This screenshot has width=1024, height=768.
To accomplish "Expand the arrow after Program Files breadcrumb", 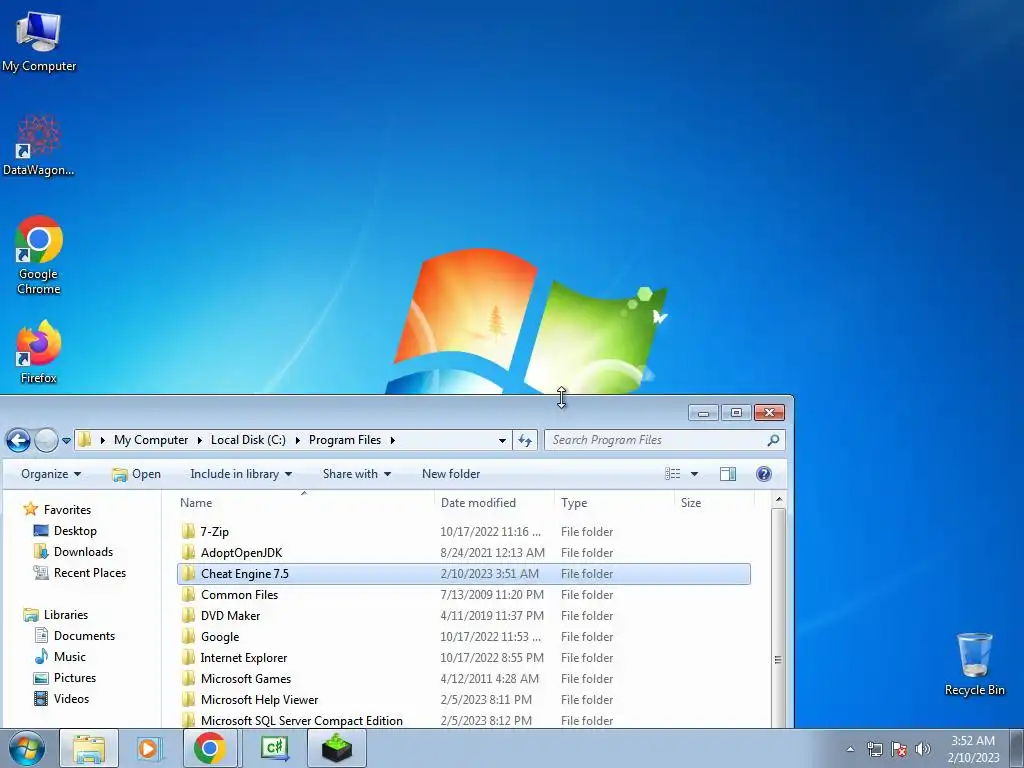I will pos(392,440).
